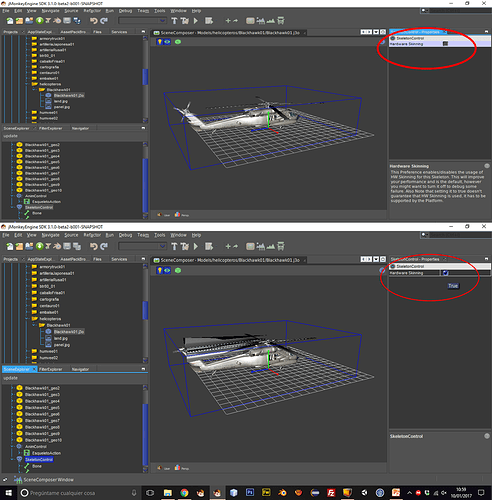Collapse the AnimControl node in upper SceneExplorer tree
This screenshot has height=500, width=492.
13,196
